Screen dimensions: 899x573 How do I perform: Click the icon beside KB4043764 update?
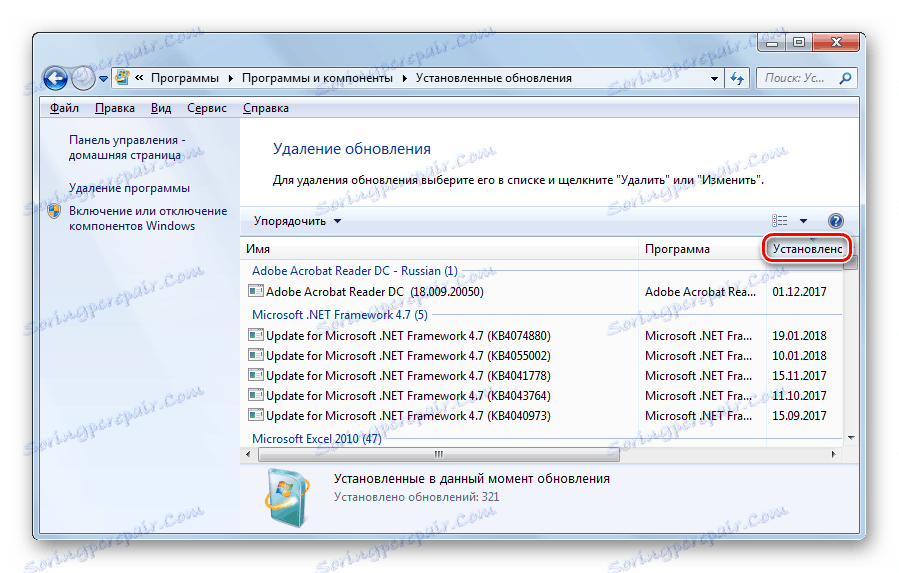[256, 395]
